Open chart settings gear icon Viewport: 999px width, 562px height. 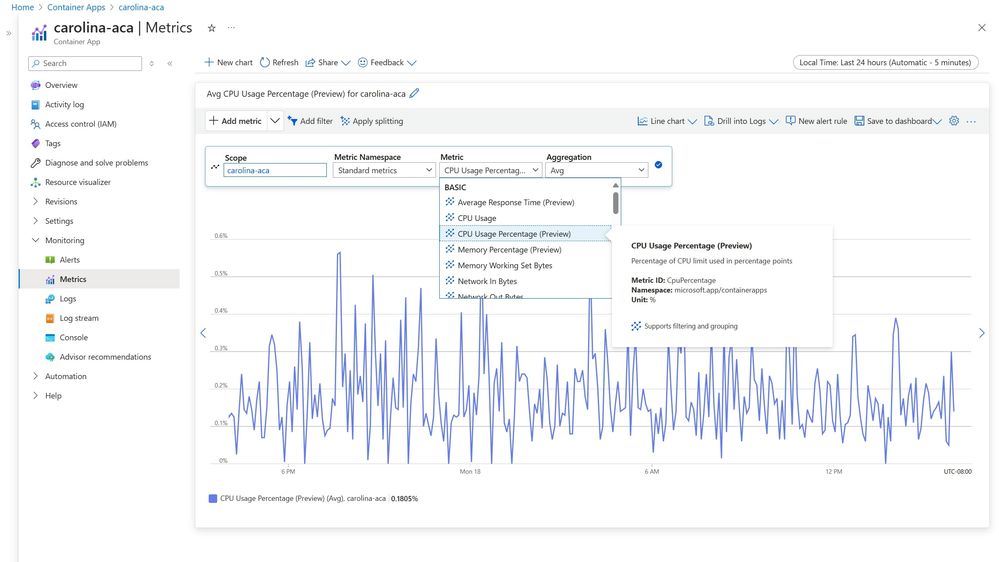[x=954, y=120]
